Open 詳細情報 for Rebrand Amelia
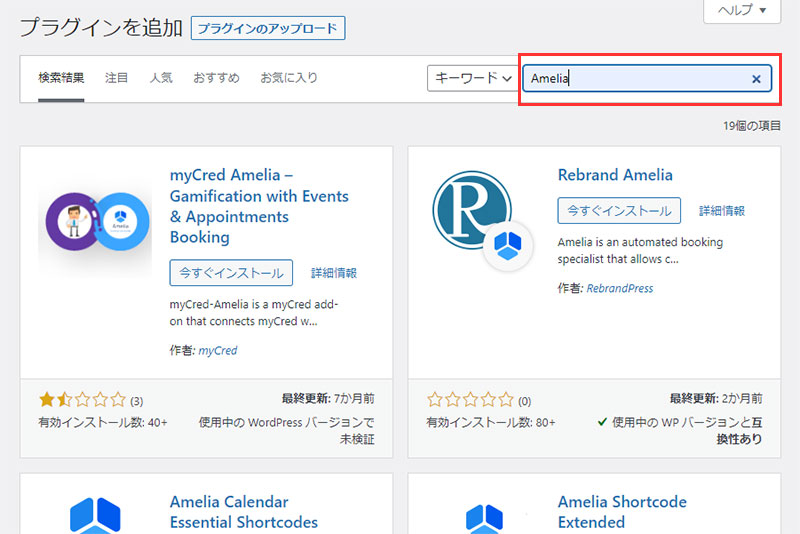The height and width of the screenshot is (534, 800). 722,211
